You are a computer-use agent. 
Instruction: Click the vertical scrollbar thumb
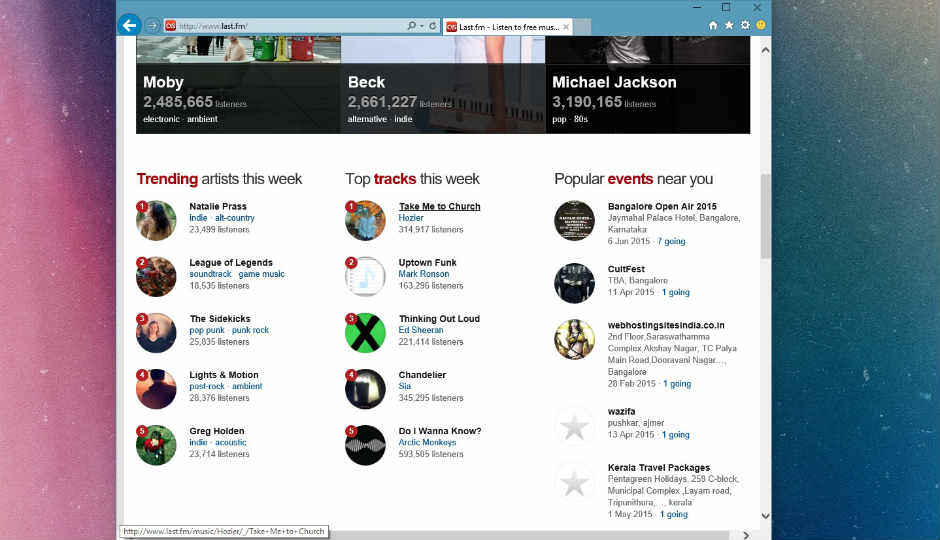766,216
